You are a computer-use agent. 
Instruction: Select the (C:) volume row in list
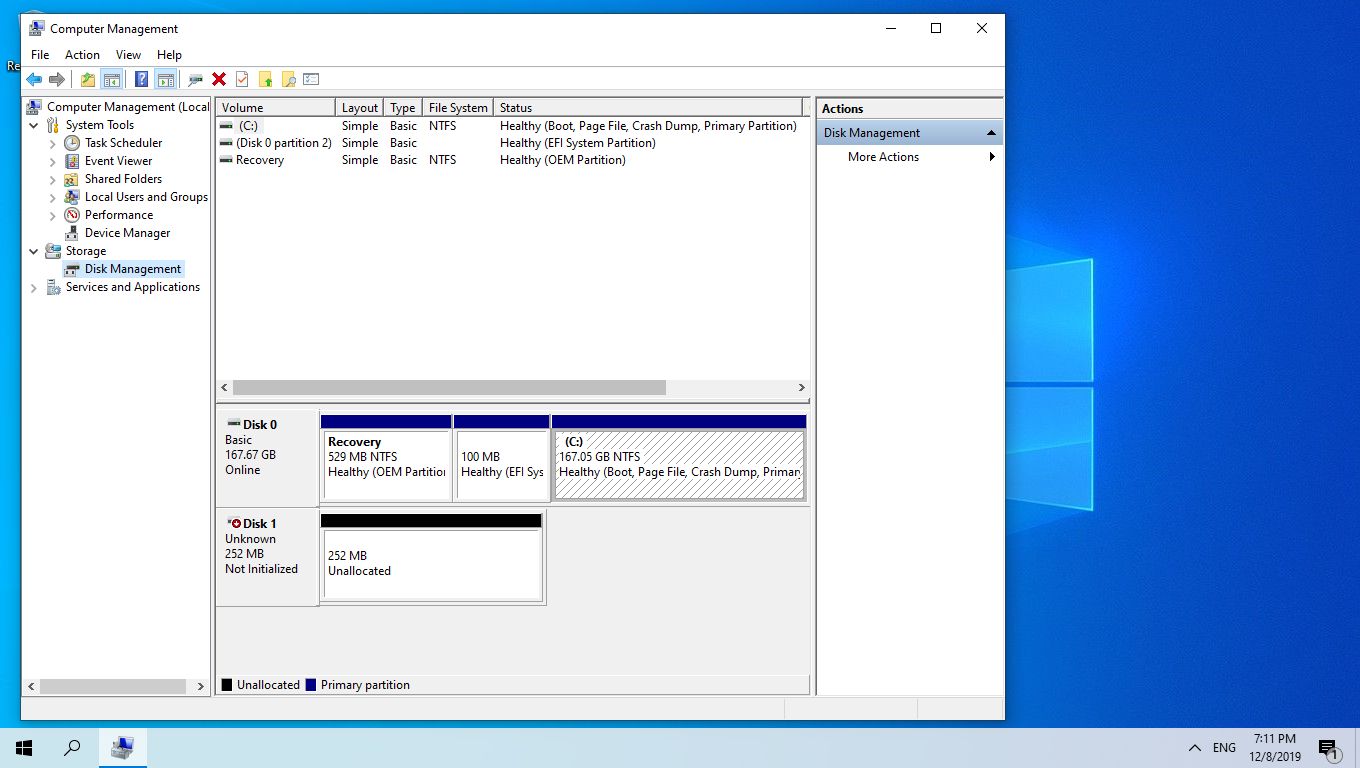(511, 126)
